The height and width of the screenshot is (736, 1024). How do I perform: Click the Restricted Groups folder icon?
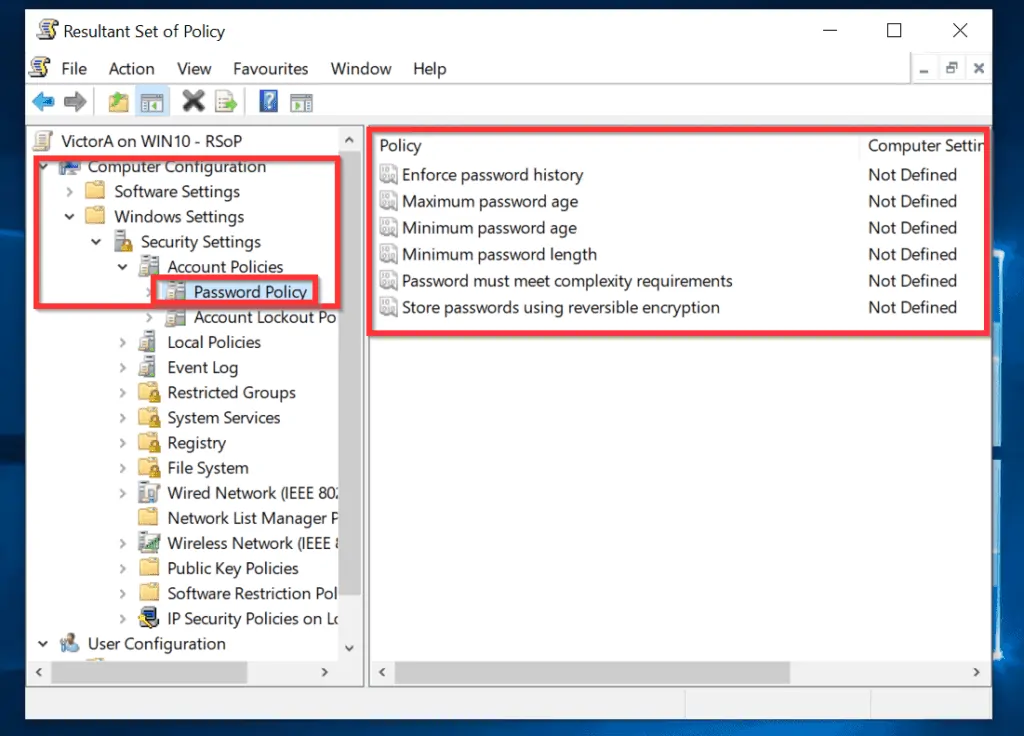tap(149, 392)
